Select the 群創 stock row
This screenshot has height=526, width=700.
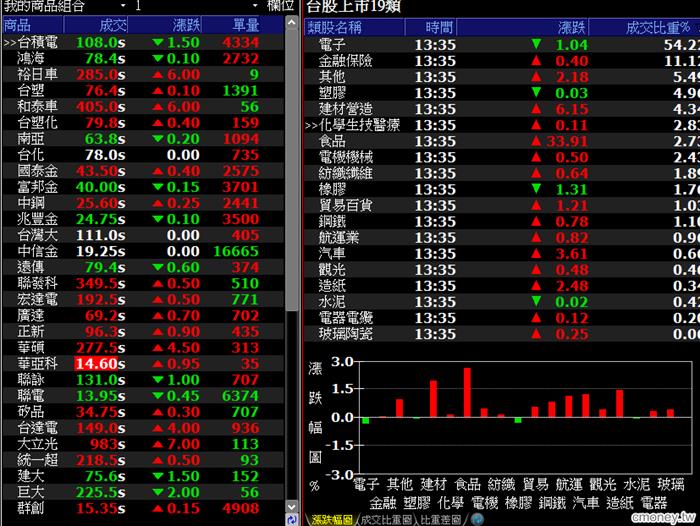point(143,509)
